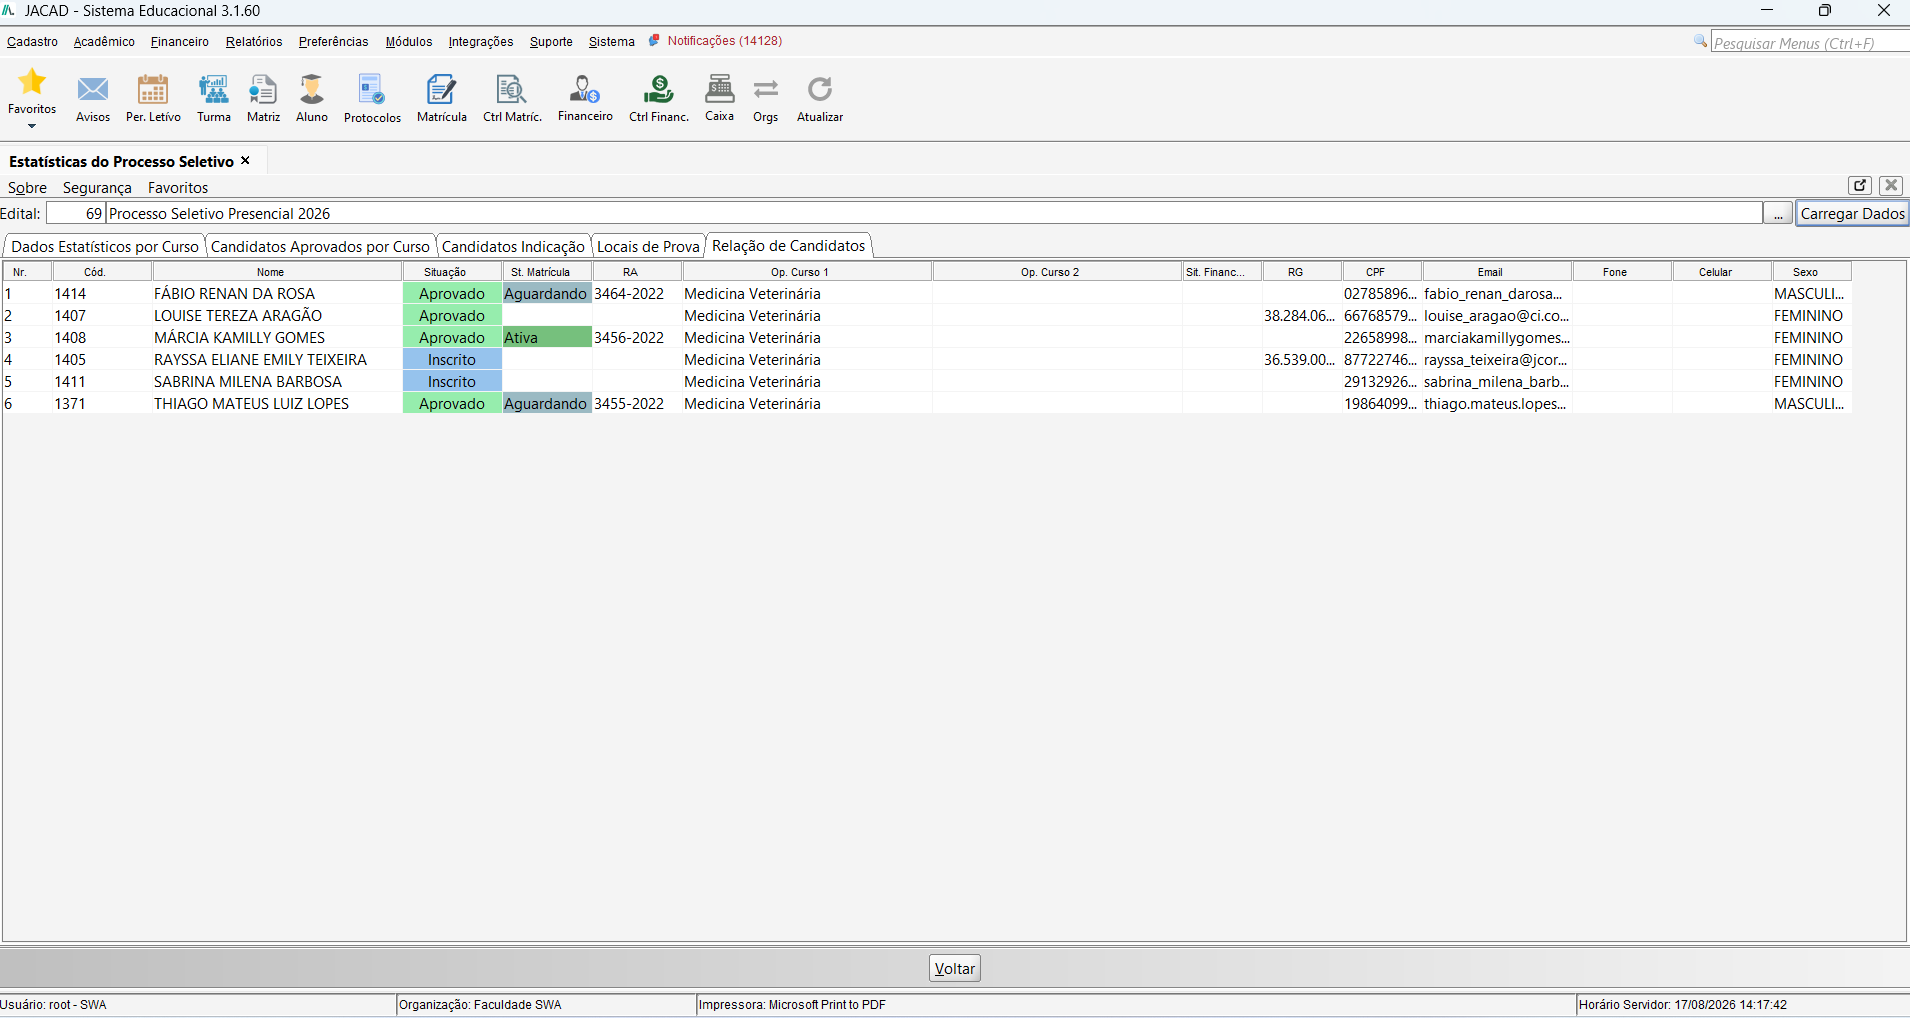Screen dimensions: 1910x1018
Task: Sort by the Nome column header
Action: pyautogui.click(x=277, y=272)
